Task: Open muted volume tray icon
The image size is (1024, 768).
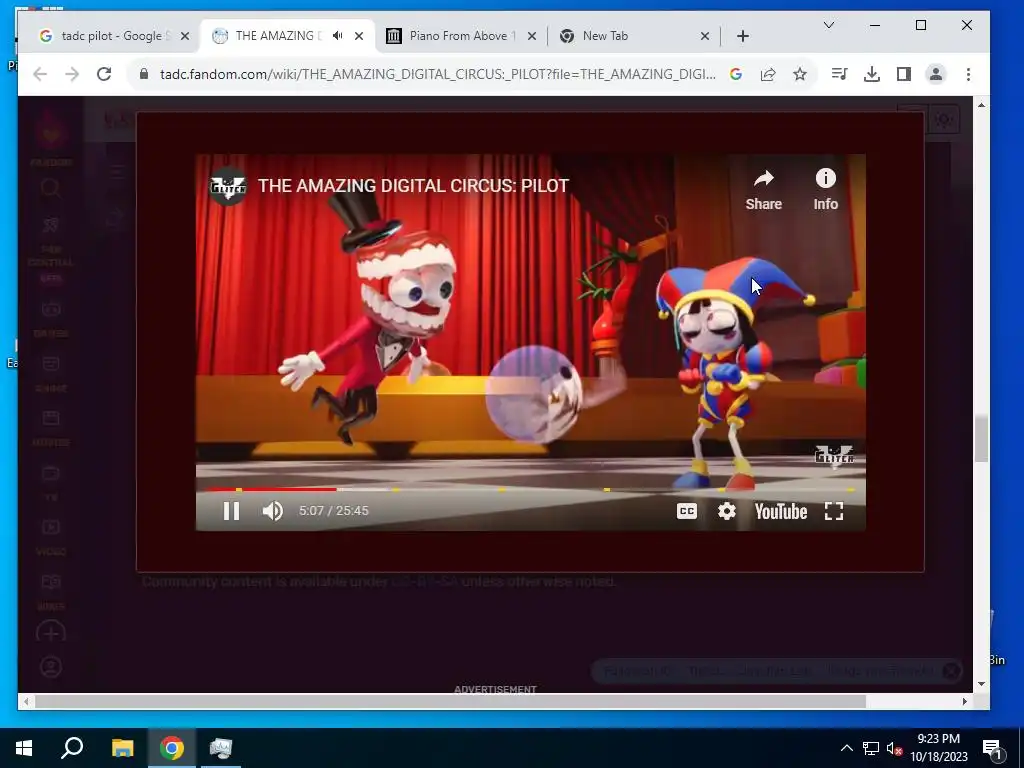Action: point(894,748)
